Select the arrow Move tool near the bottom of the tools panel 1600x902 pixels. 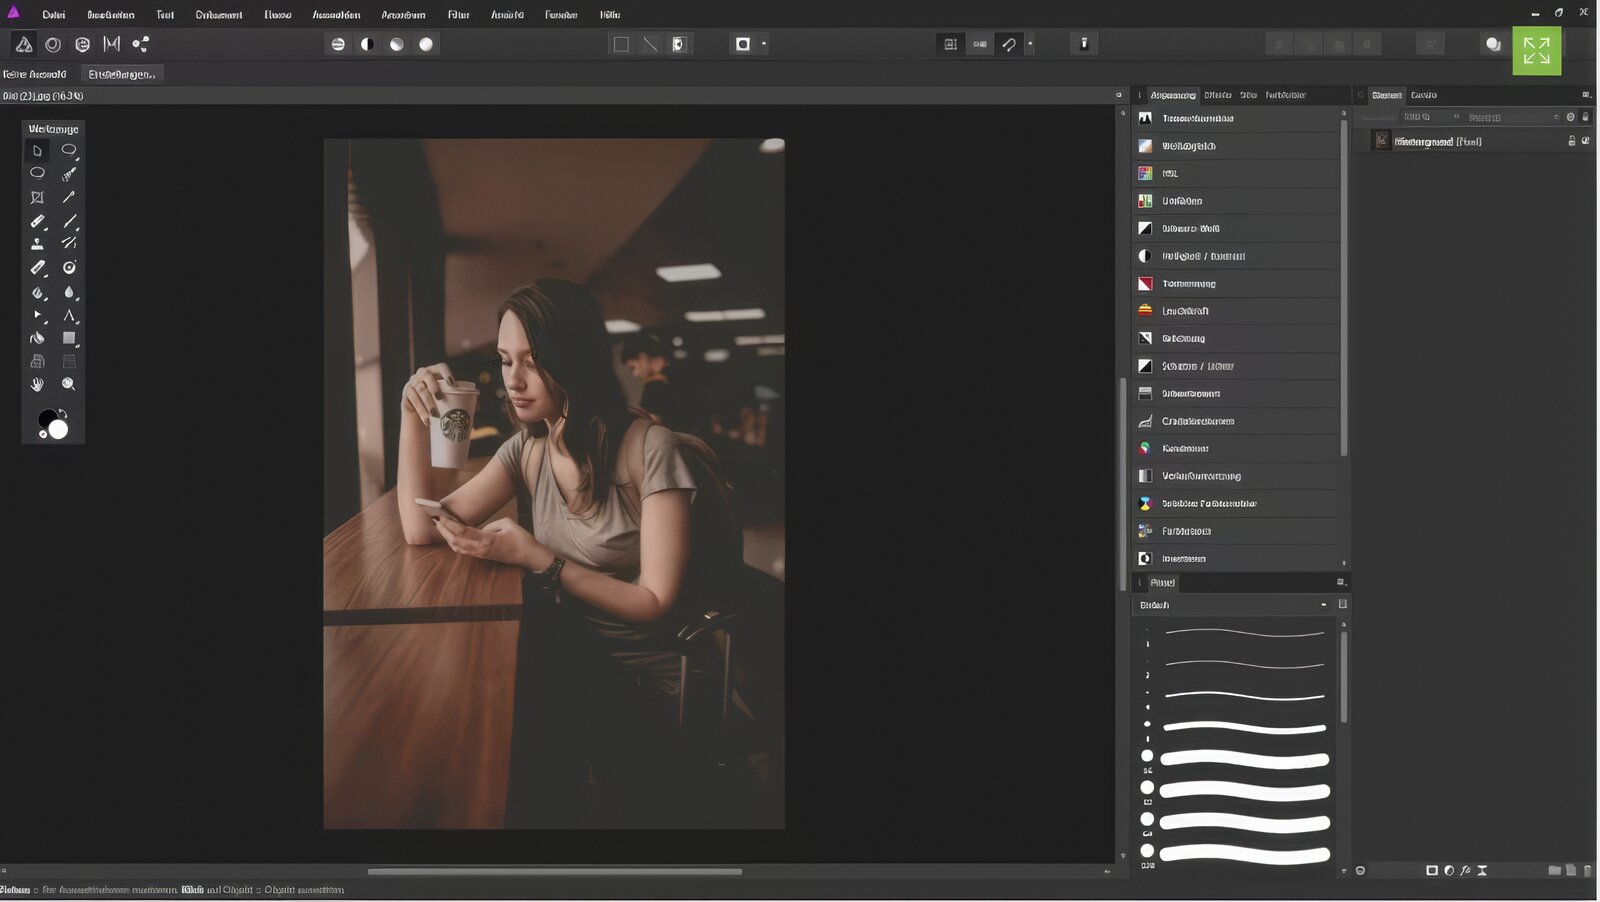38,315
